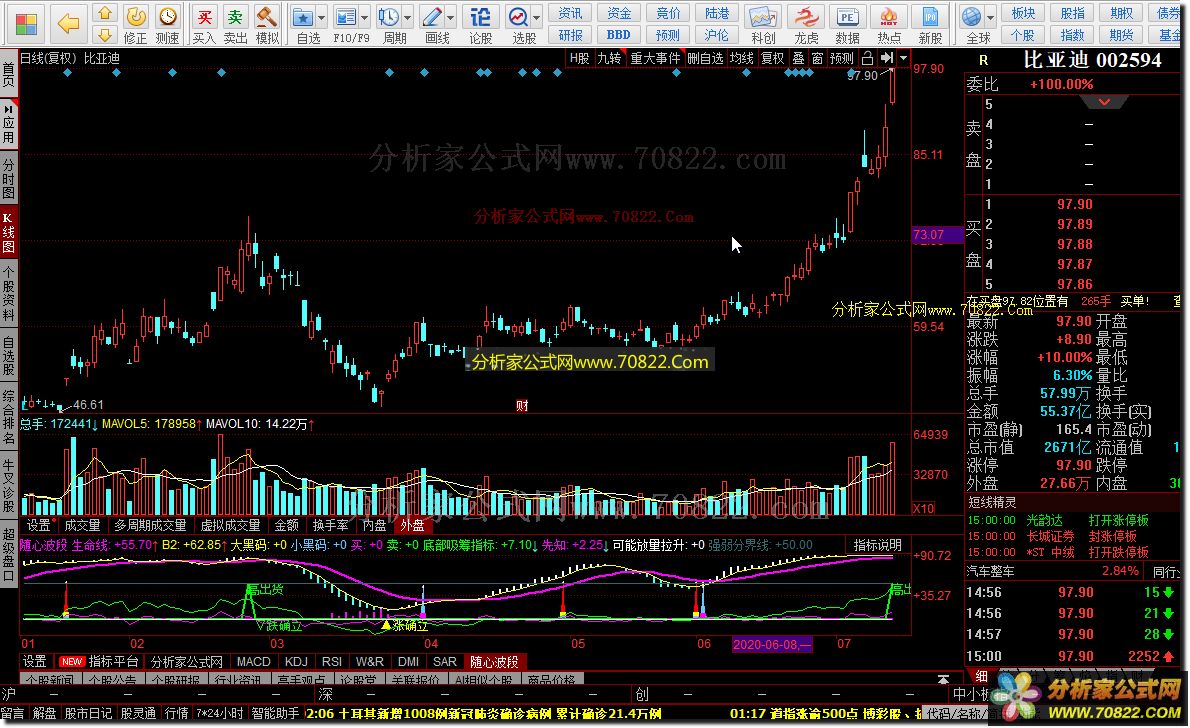The width and height of the screenshot is (1190, 728).
Task: Open the 新股 IPO icon
Action: 930,24
